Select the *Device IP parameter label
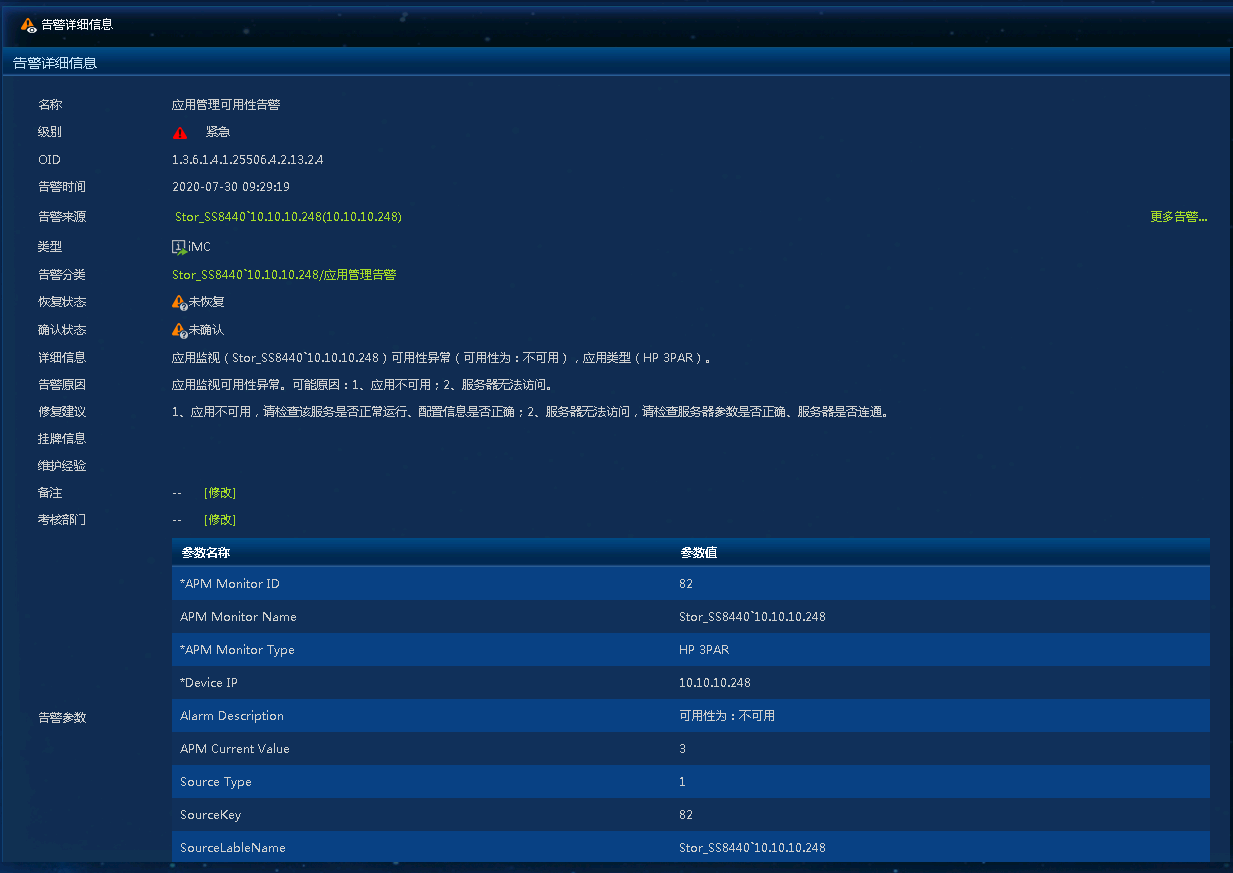 (209, 683)
